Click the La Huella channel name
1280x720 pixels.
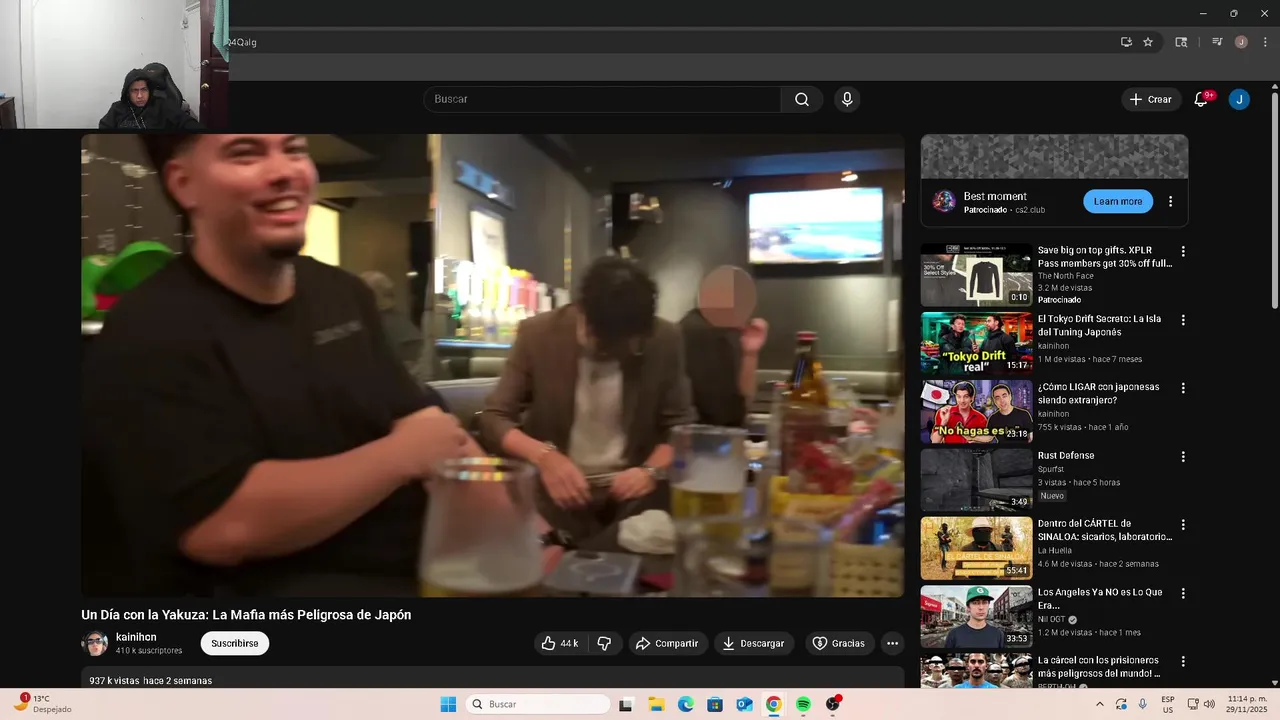1054,551
